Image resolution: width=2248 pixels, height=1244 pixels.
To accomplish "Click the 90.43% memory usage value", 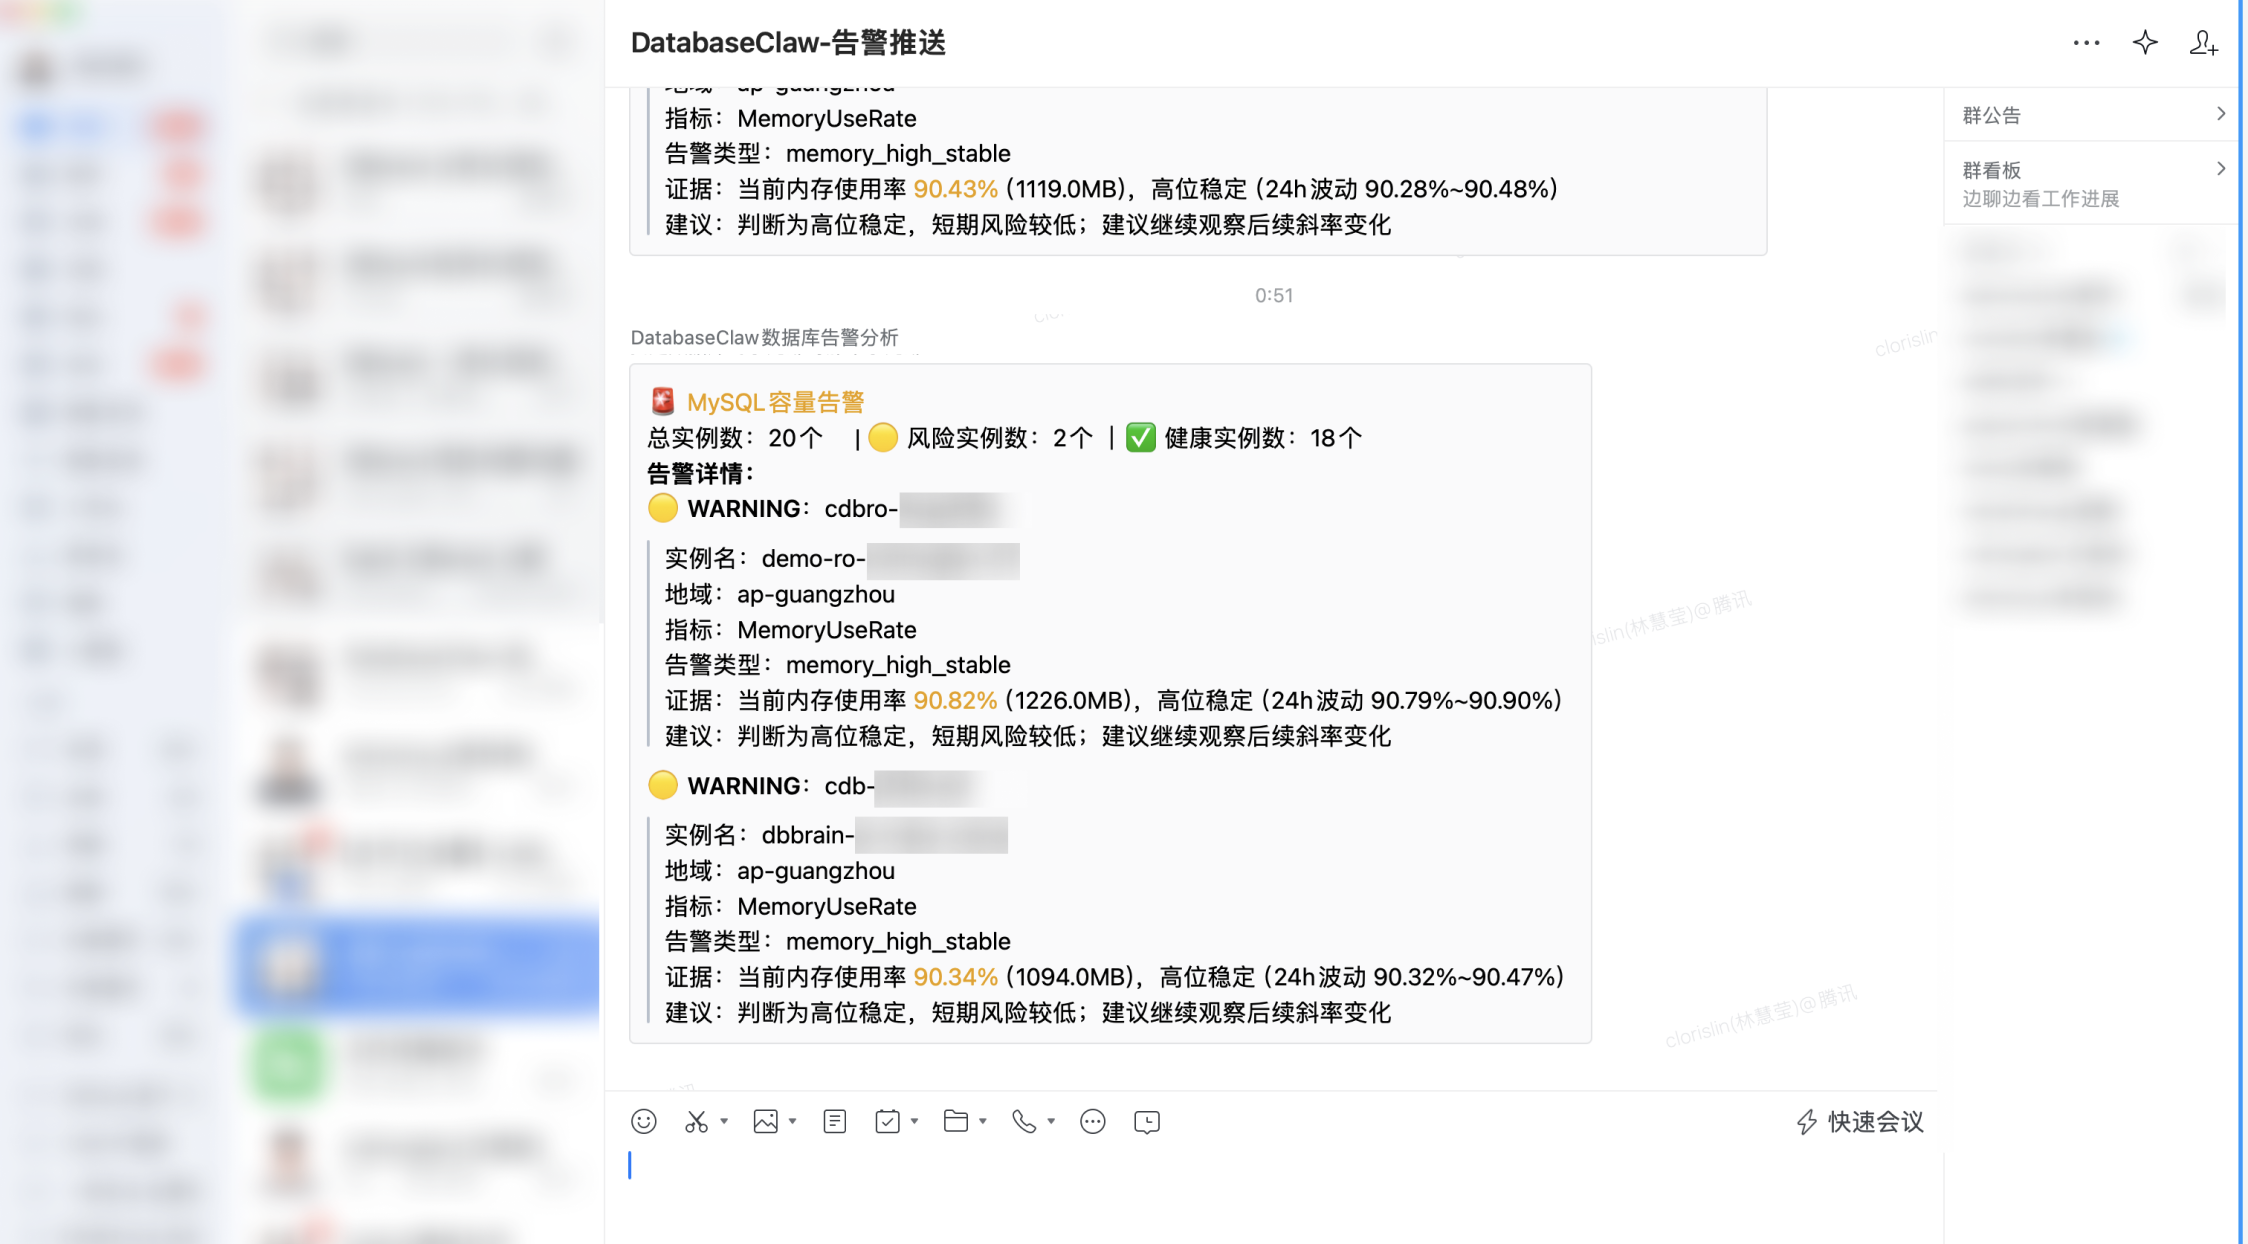I will click(955, 189).
